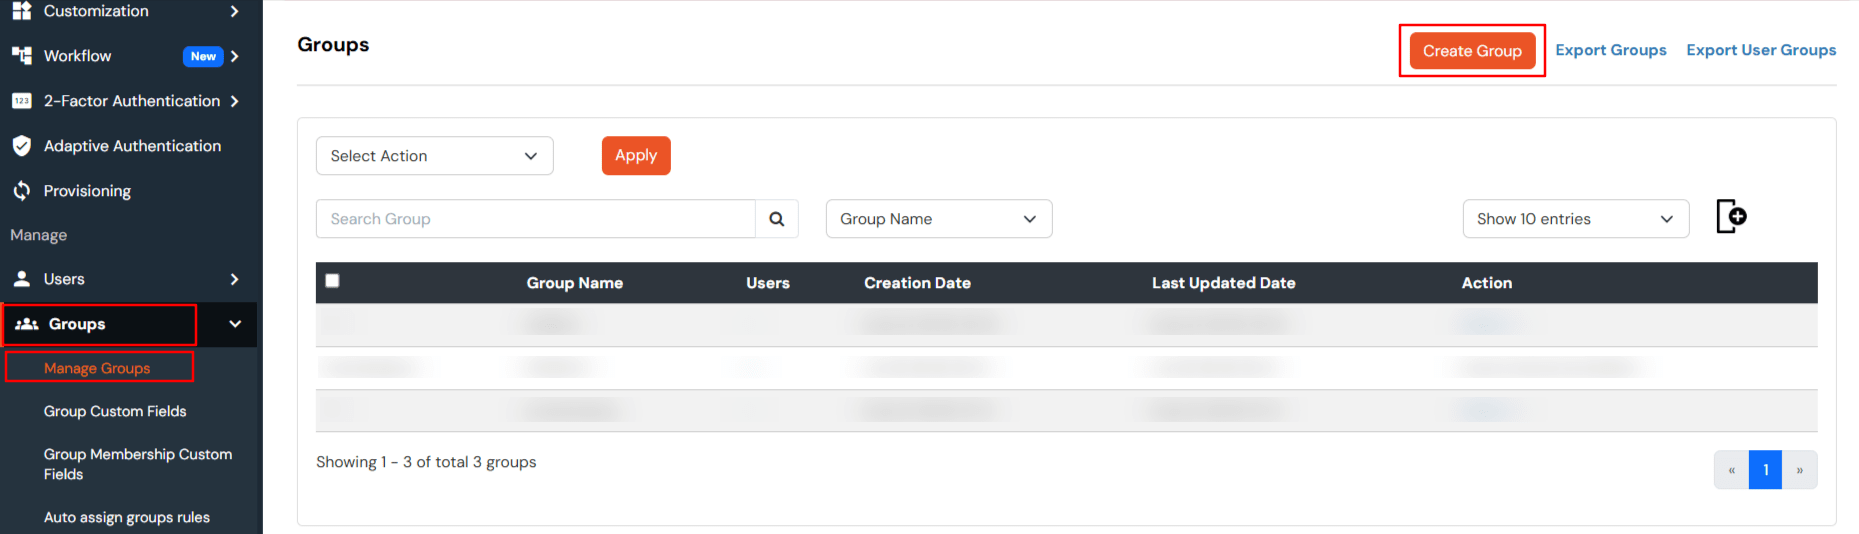1859x534 pixels.
Task: Open the Group Name filter dropdown
Action: [x=938, y=219]
